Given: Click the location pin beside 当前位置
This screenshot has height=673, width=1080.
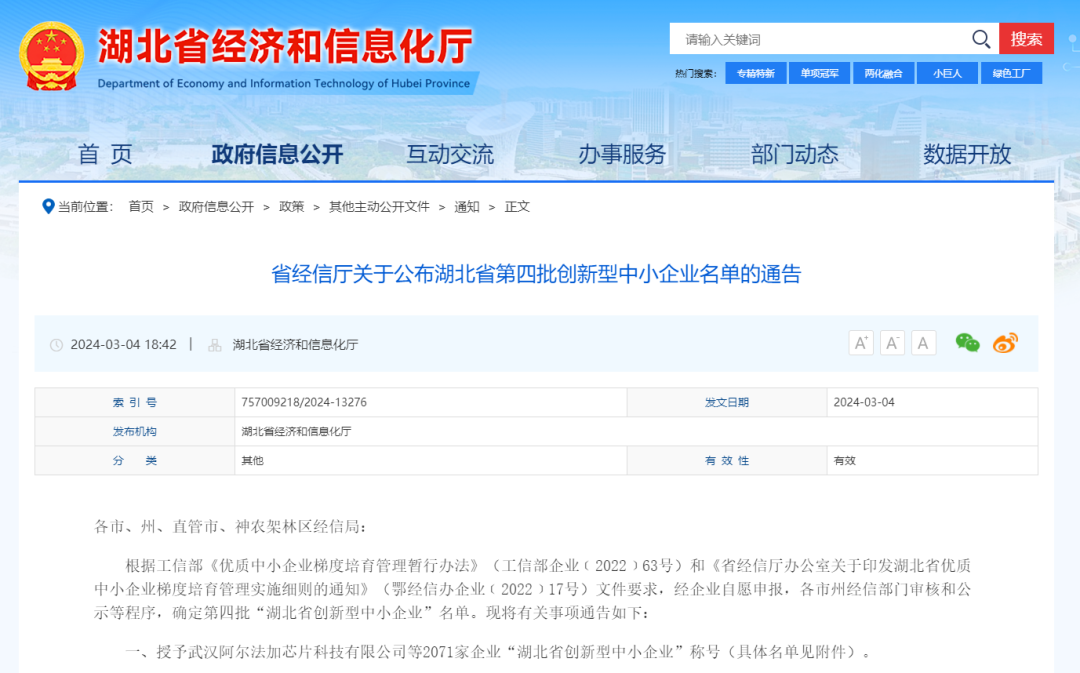Looking at the screenshot, I should (x=47, y=207).
